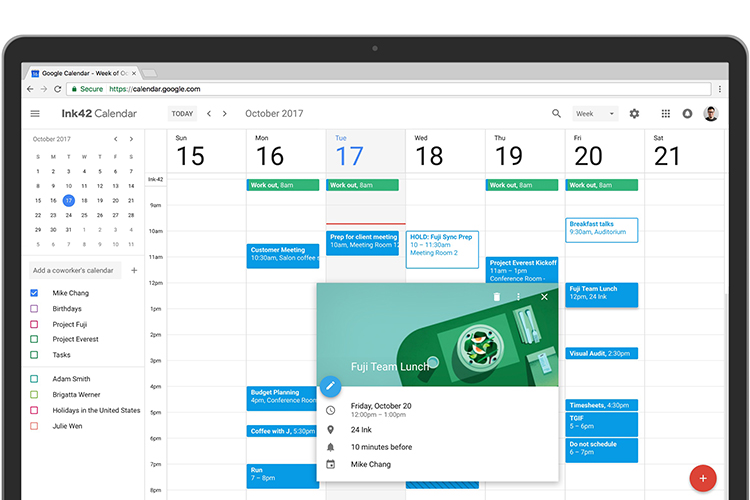
Task: Open event options three-dot menu
Action: coord(518,297)
